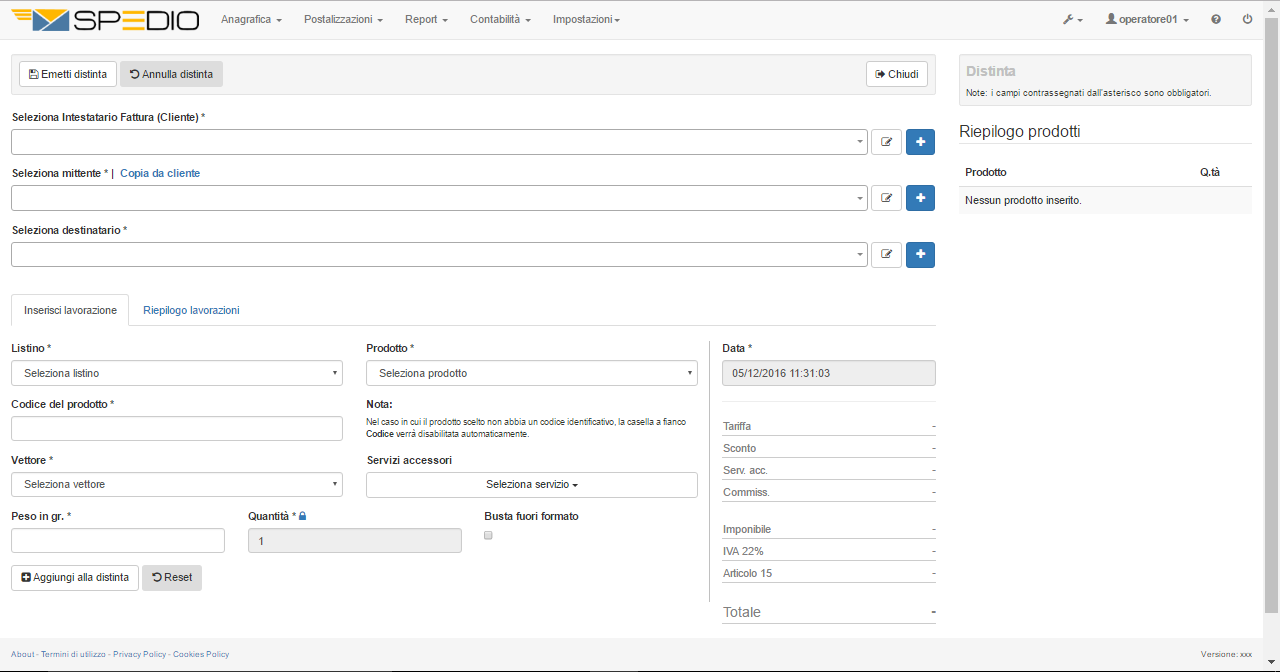Open operatore01 user menu
This screenshot has height=672, width=1280.
point(1147,19)
